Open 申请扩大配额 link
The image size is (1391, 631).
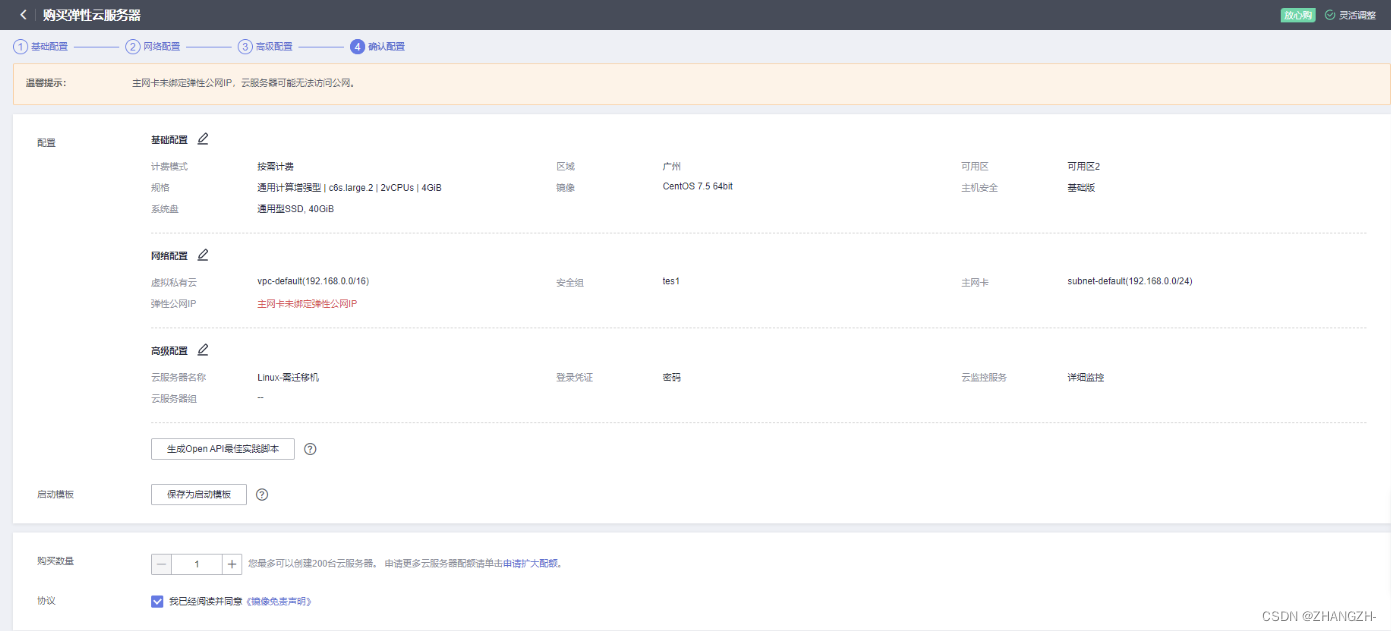tap(530, 564)
